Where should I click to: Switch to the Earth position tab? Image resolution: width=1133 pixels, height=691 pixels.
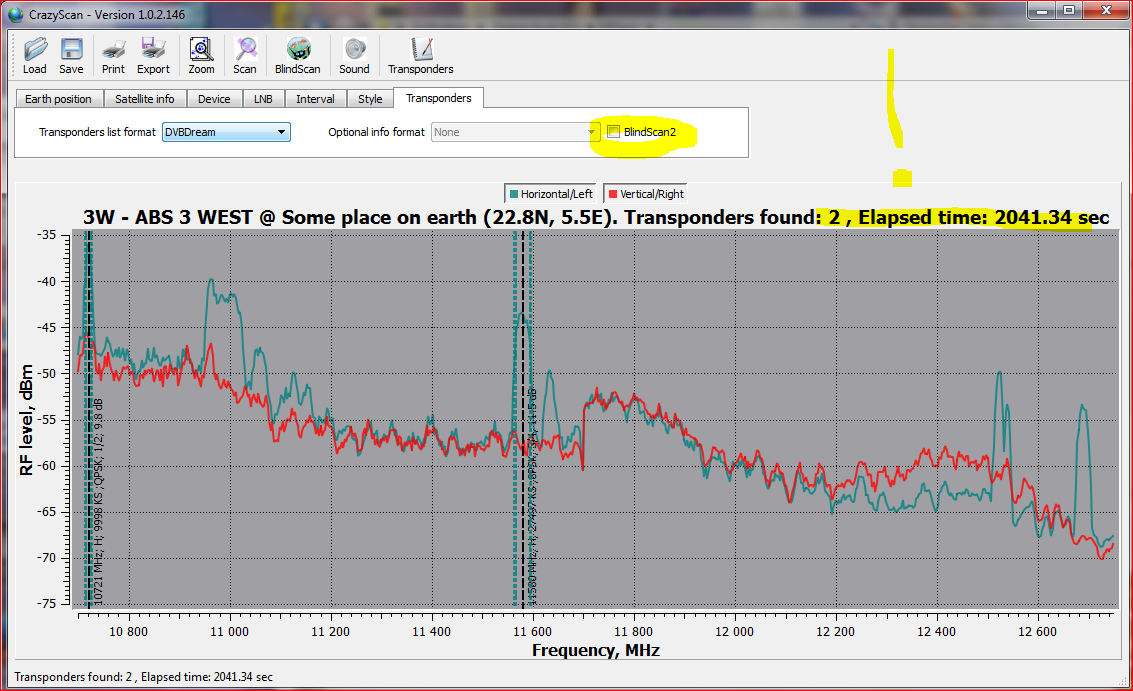58,99
